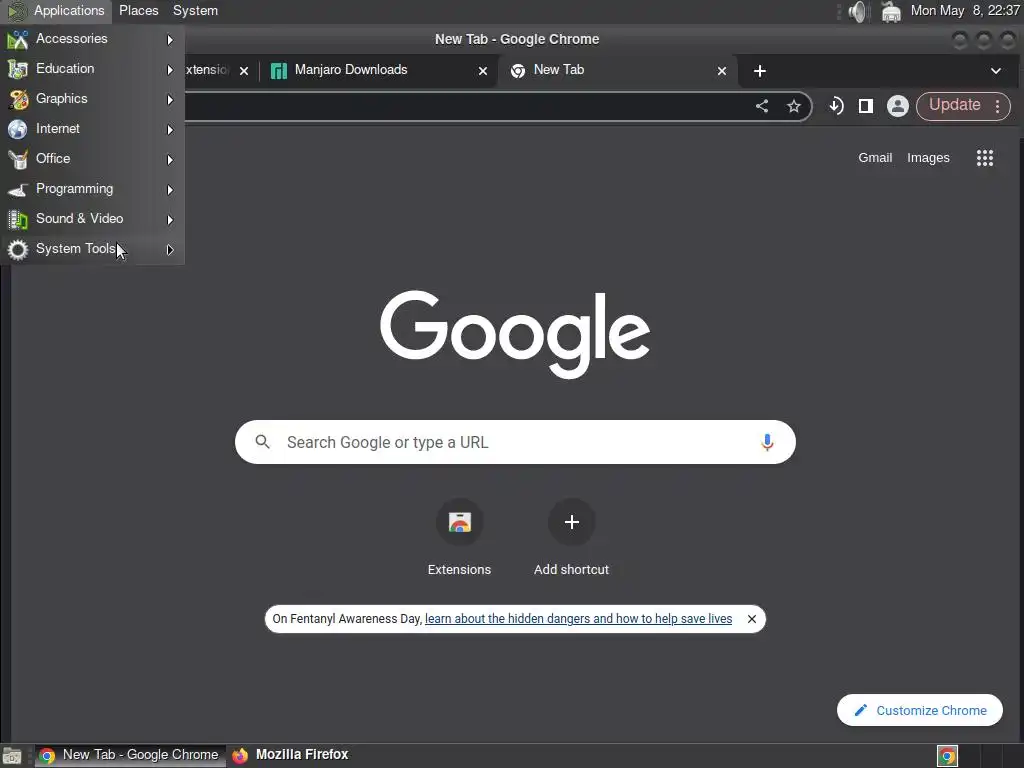
Task: Open the System Tools submenu
Action: click(x=92, y=249)
